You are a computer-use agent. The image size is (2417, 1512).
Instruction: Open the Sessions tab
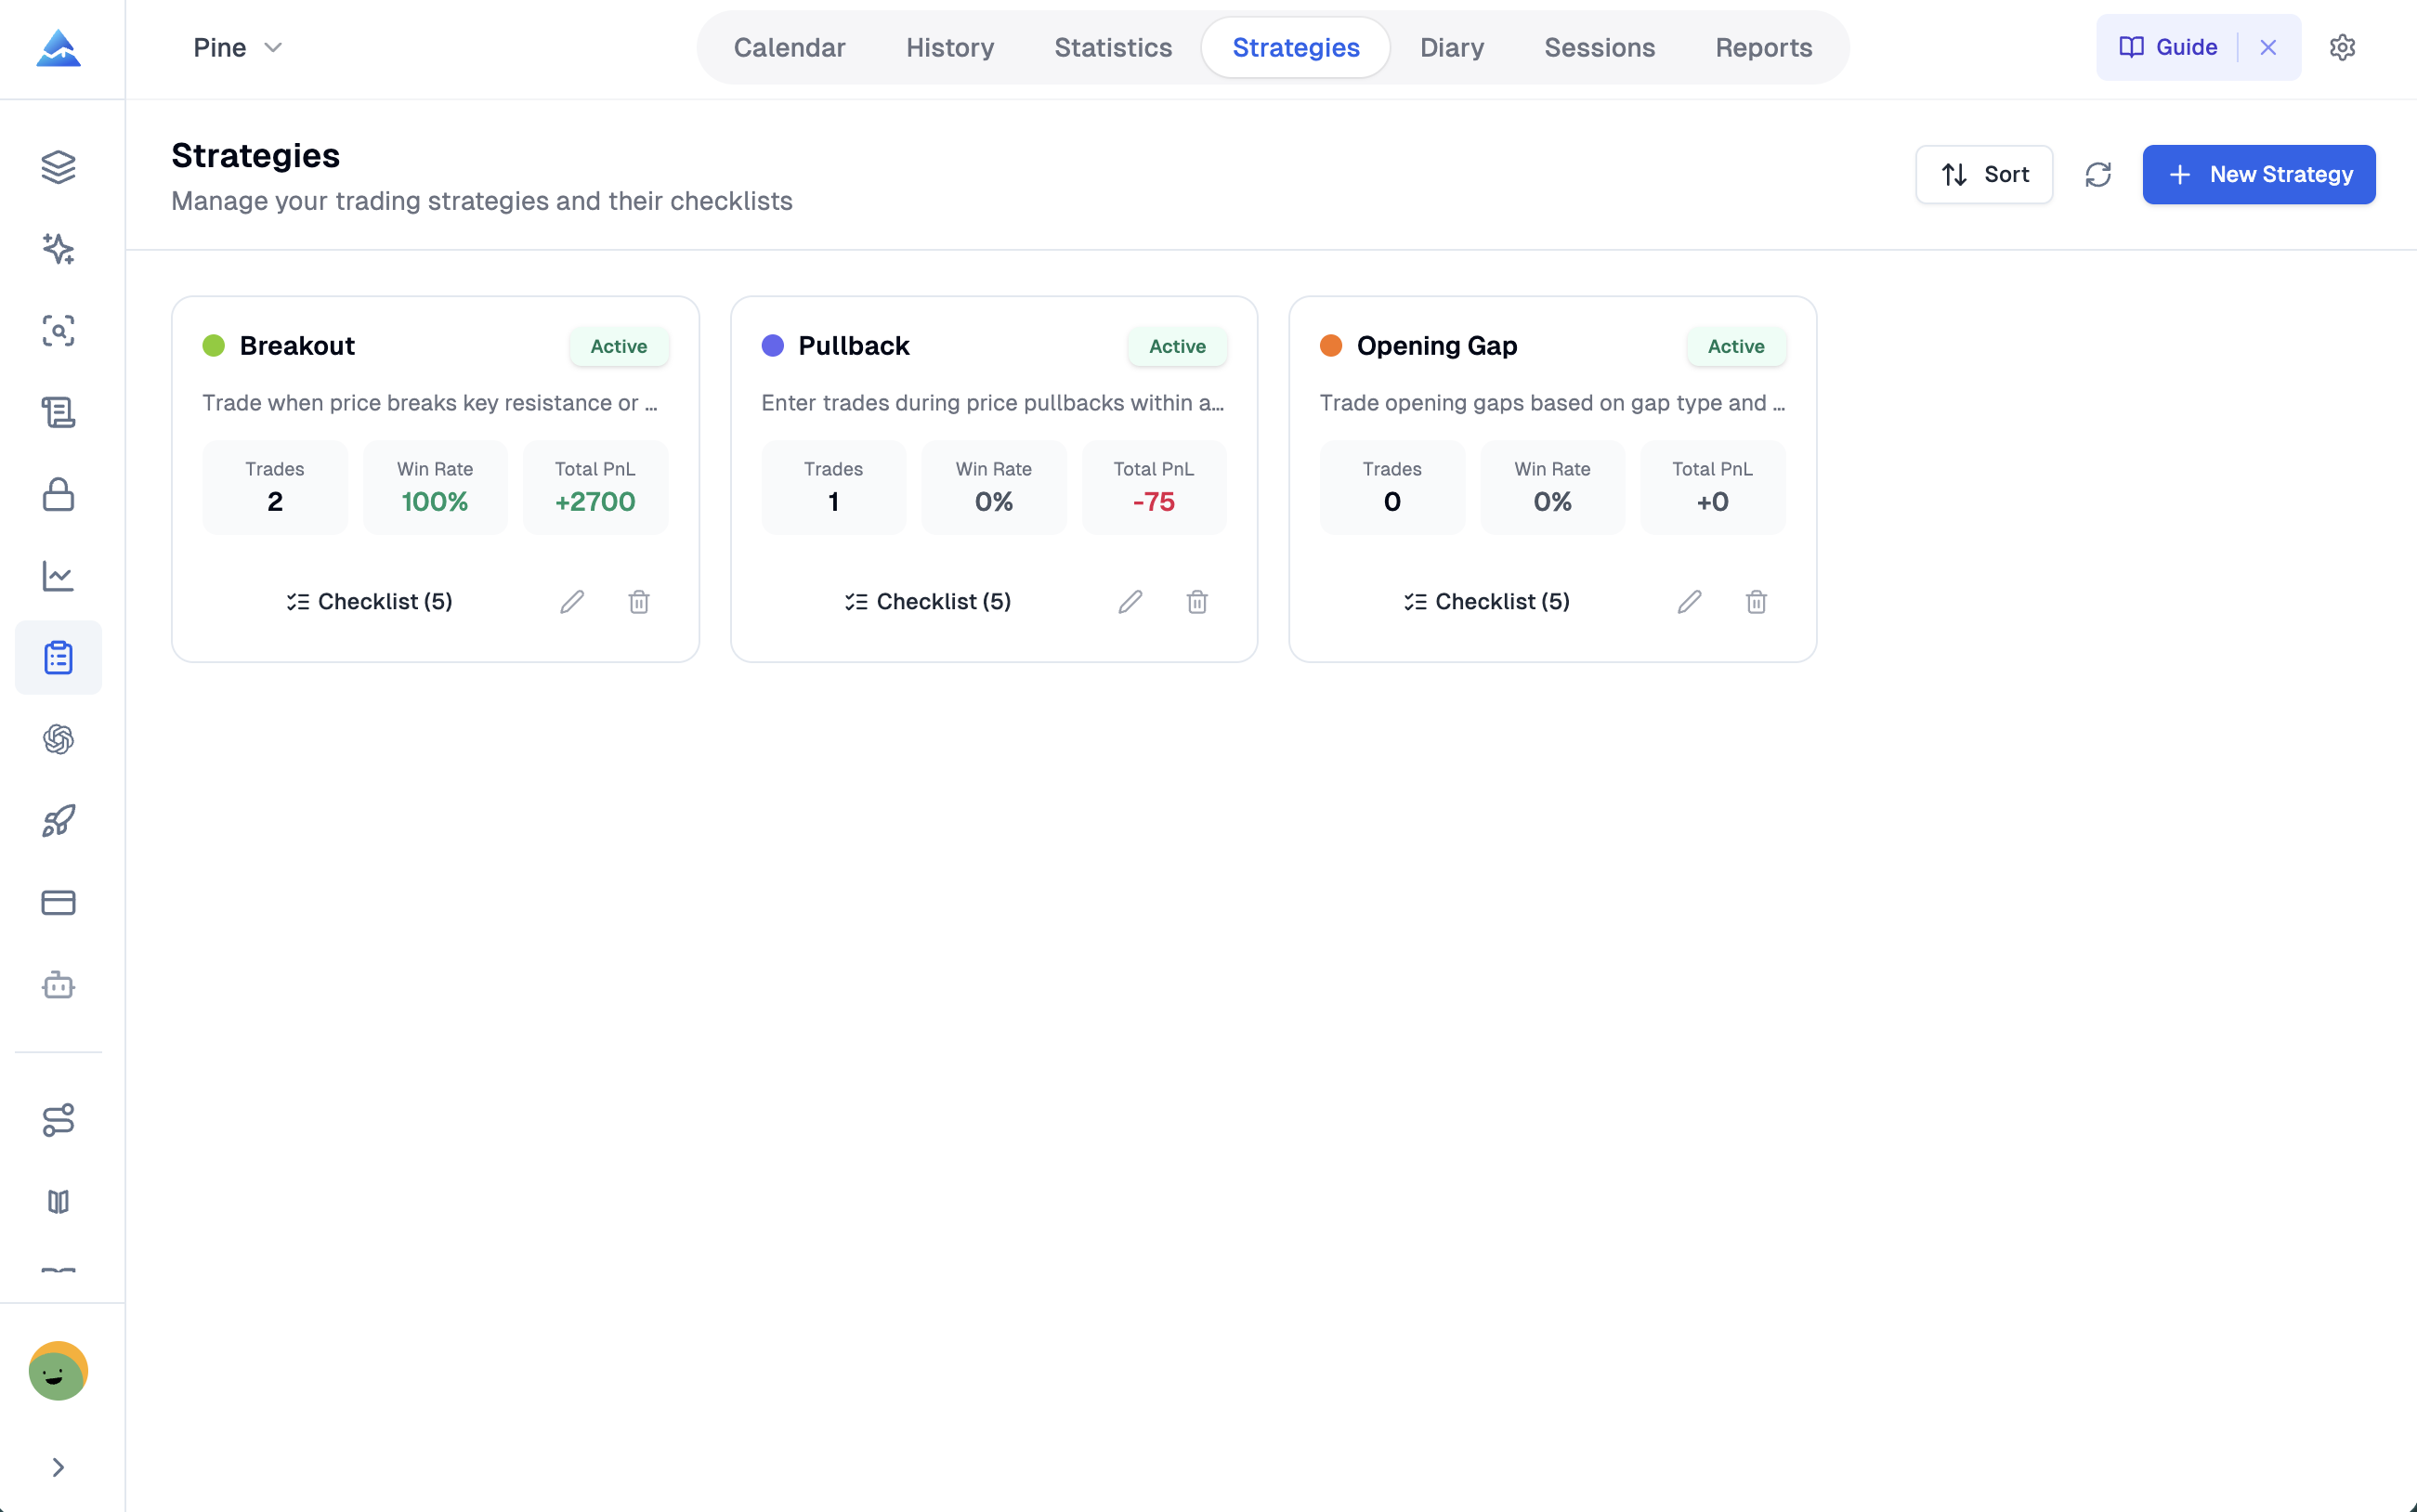coord(1599,47)
